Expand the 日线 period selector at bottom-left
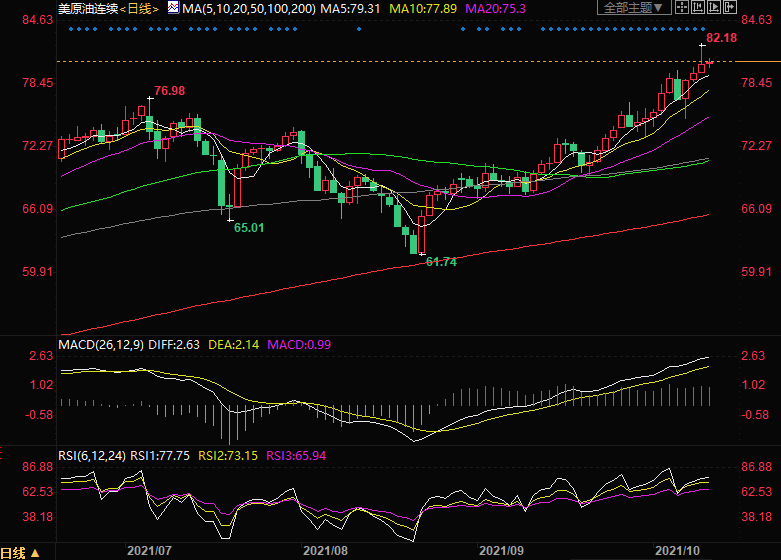Viewport: 781px width, 560px height. coord(37,552)
